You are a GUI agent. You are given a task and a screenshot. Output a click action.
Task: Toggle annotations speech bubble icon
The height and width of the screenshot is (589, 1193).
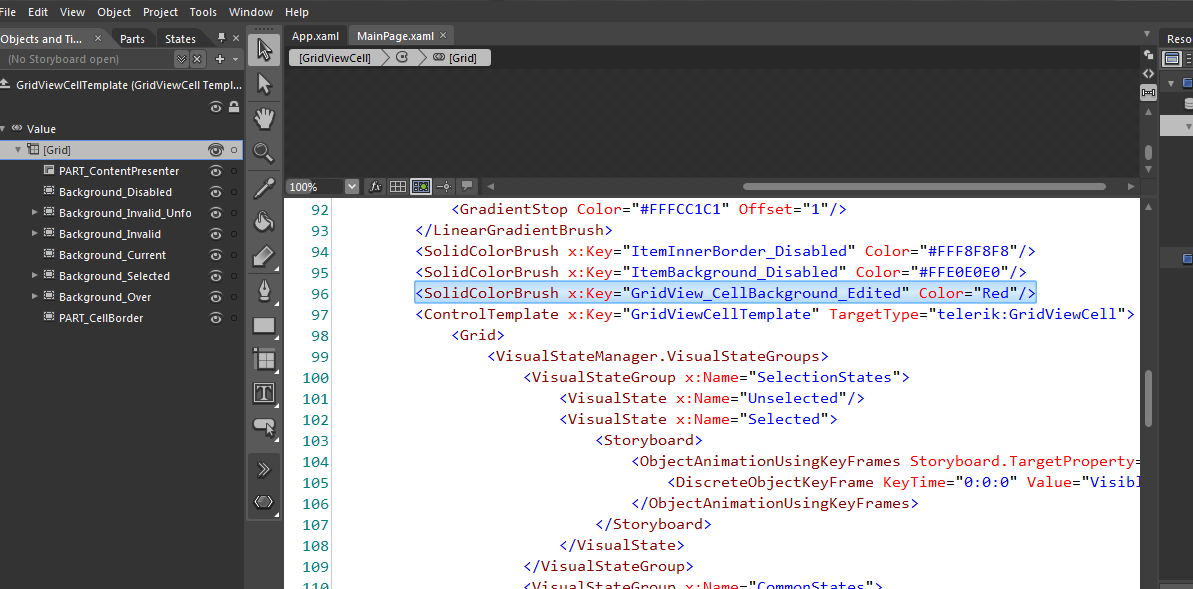(x=466, y=186)
